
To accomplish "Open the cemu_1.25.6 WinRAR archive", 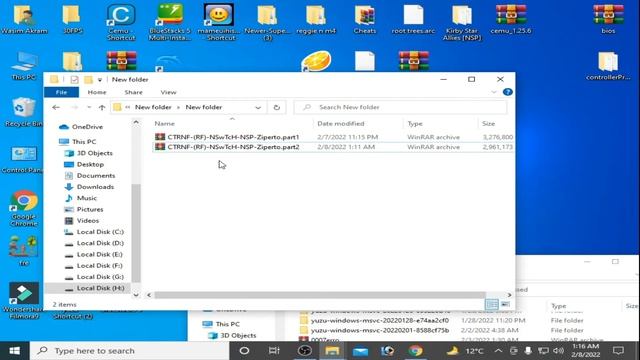I will click(511, 19).
